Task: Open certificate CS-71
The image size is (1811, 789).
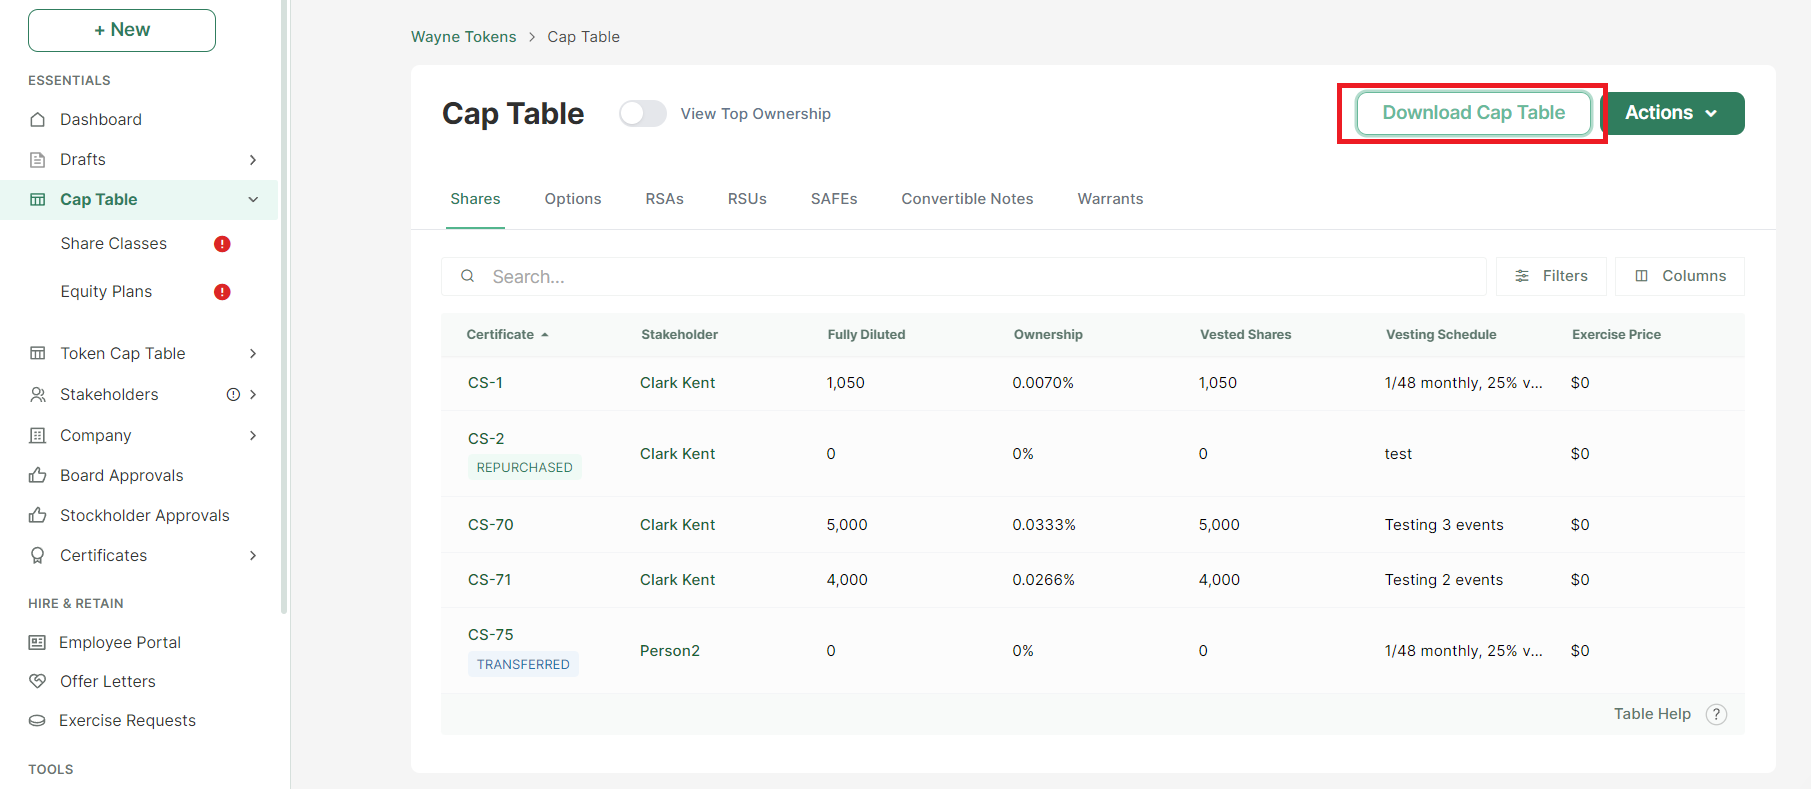Action: point(490,580)
